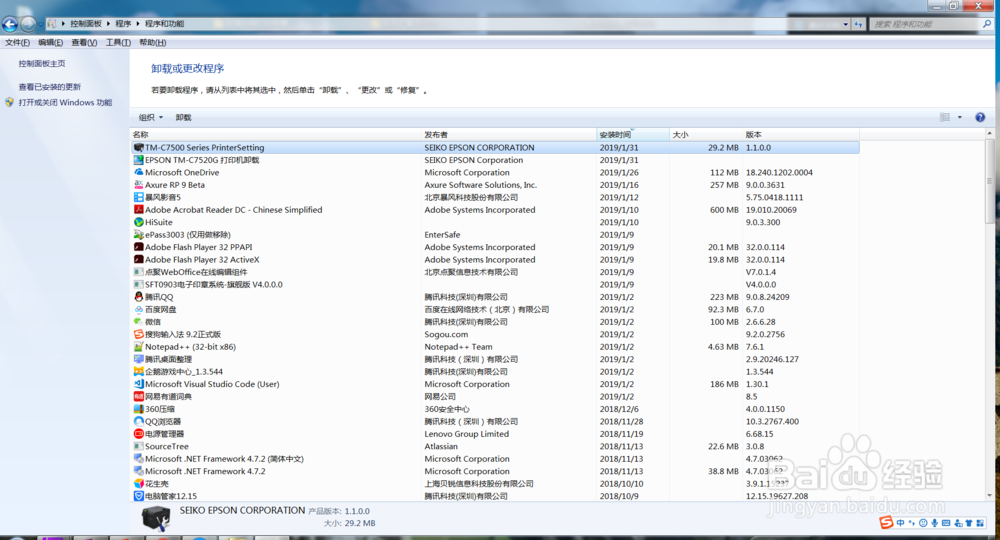Select the 企鹅游戏中心_1.3.544 row
Image resolution: width=1000 pixels, height=540 pixels.
tap(495, 372)
